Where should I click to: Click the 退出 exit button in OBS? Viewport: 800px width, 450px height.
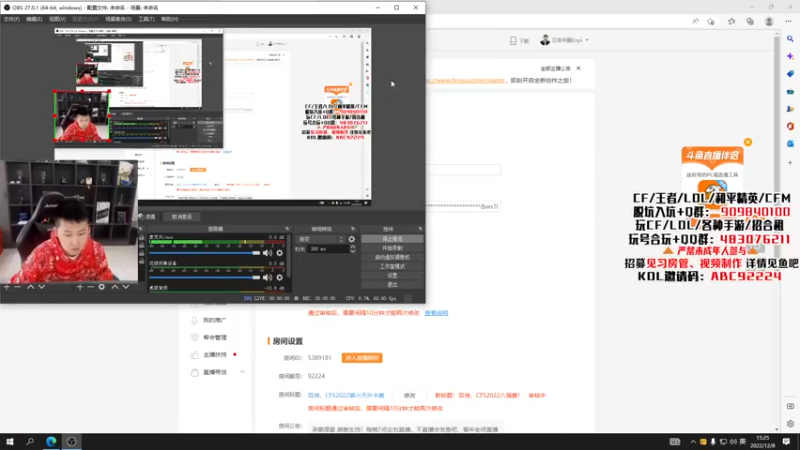392,285
